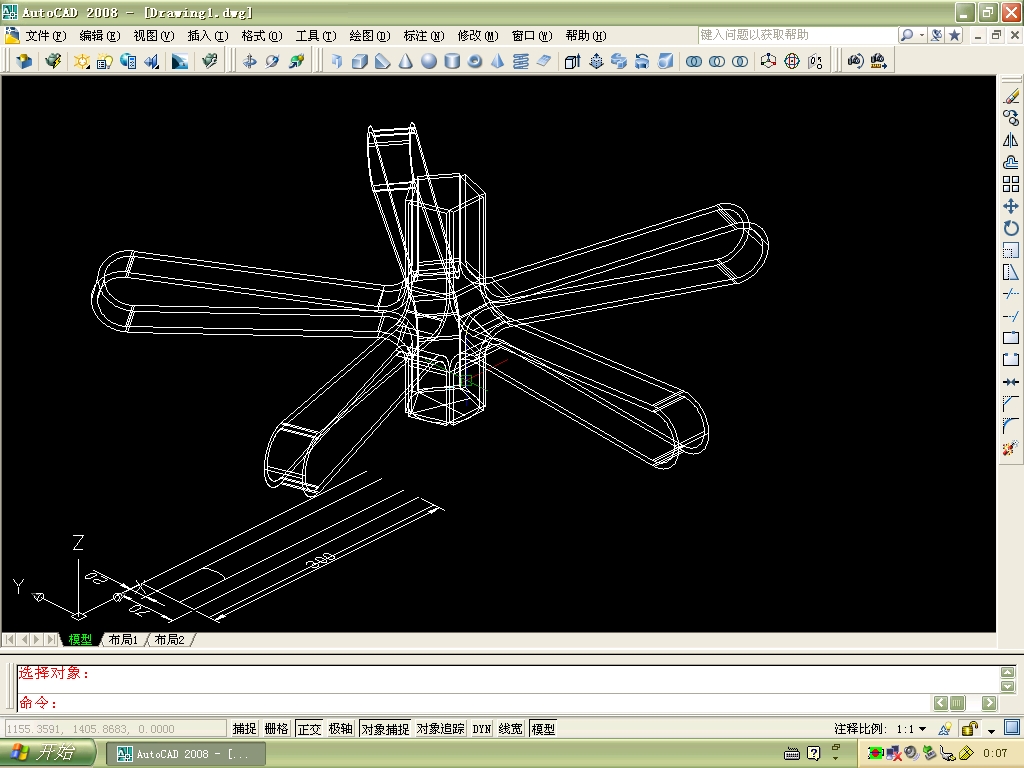The width and height of the screenshot is (1024, 768).
Task: Click the Intersect boolean icon
Action: coord(740,61)
